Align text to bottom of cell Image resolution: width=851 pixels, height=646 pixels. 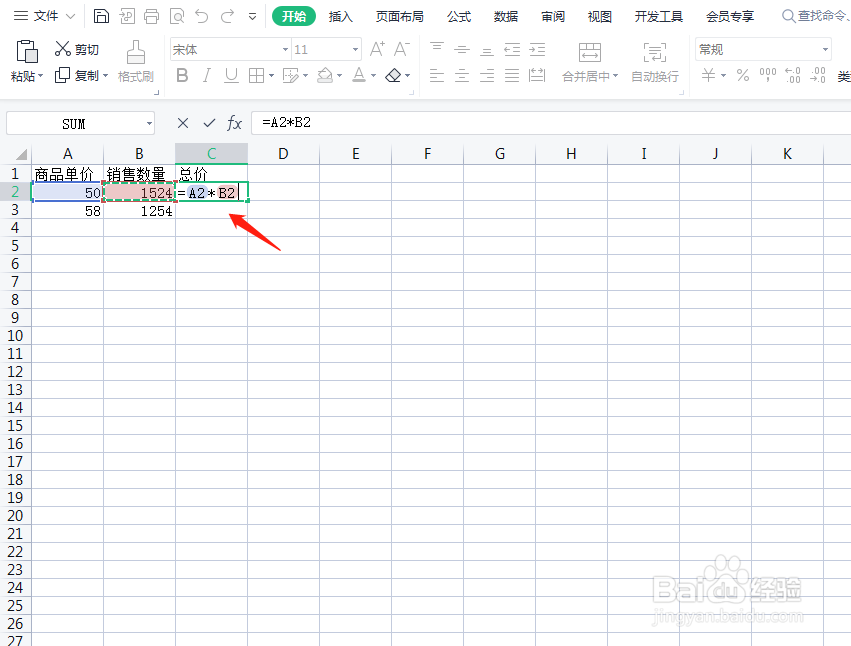click(487, 51)
